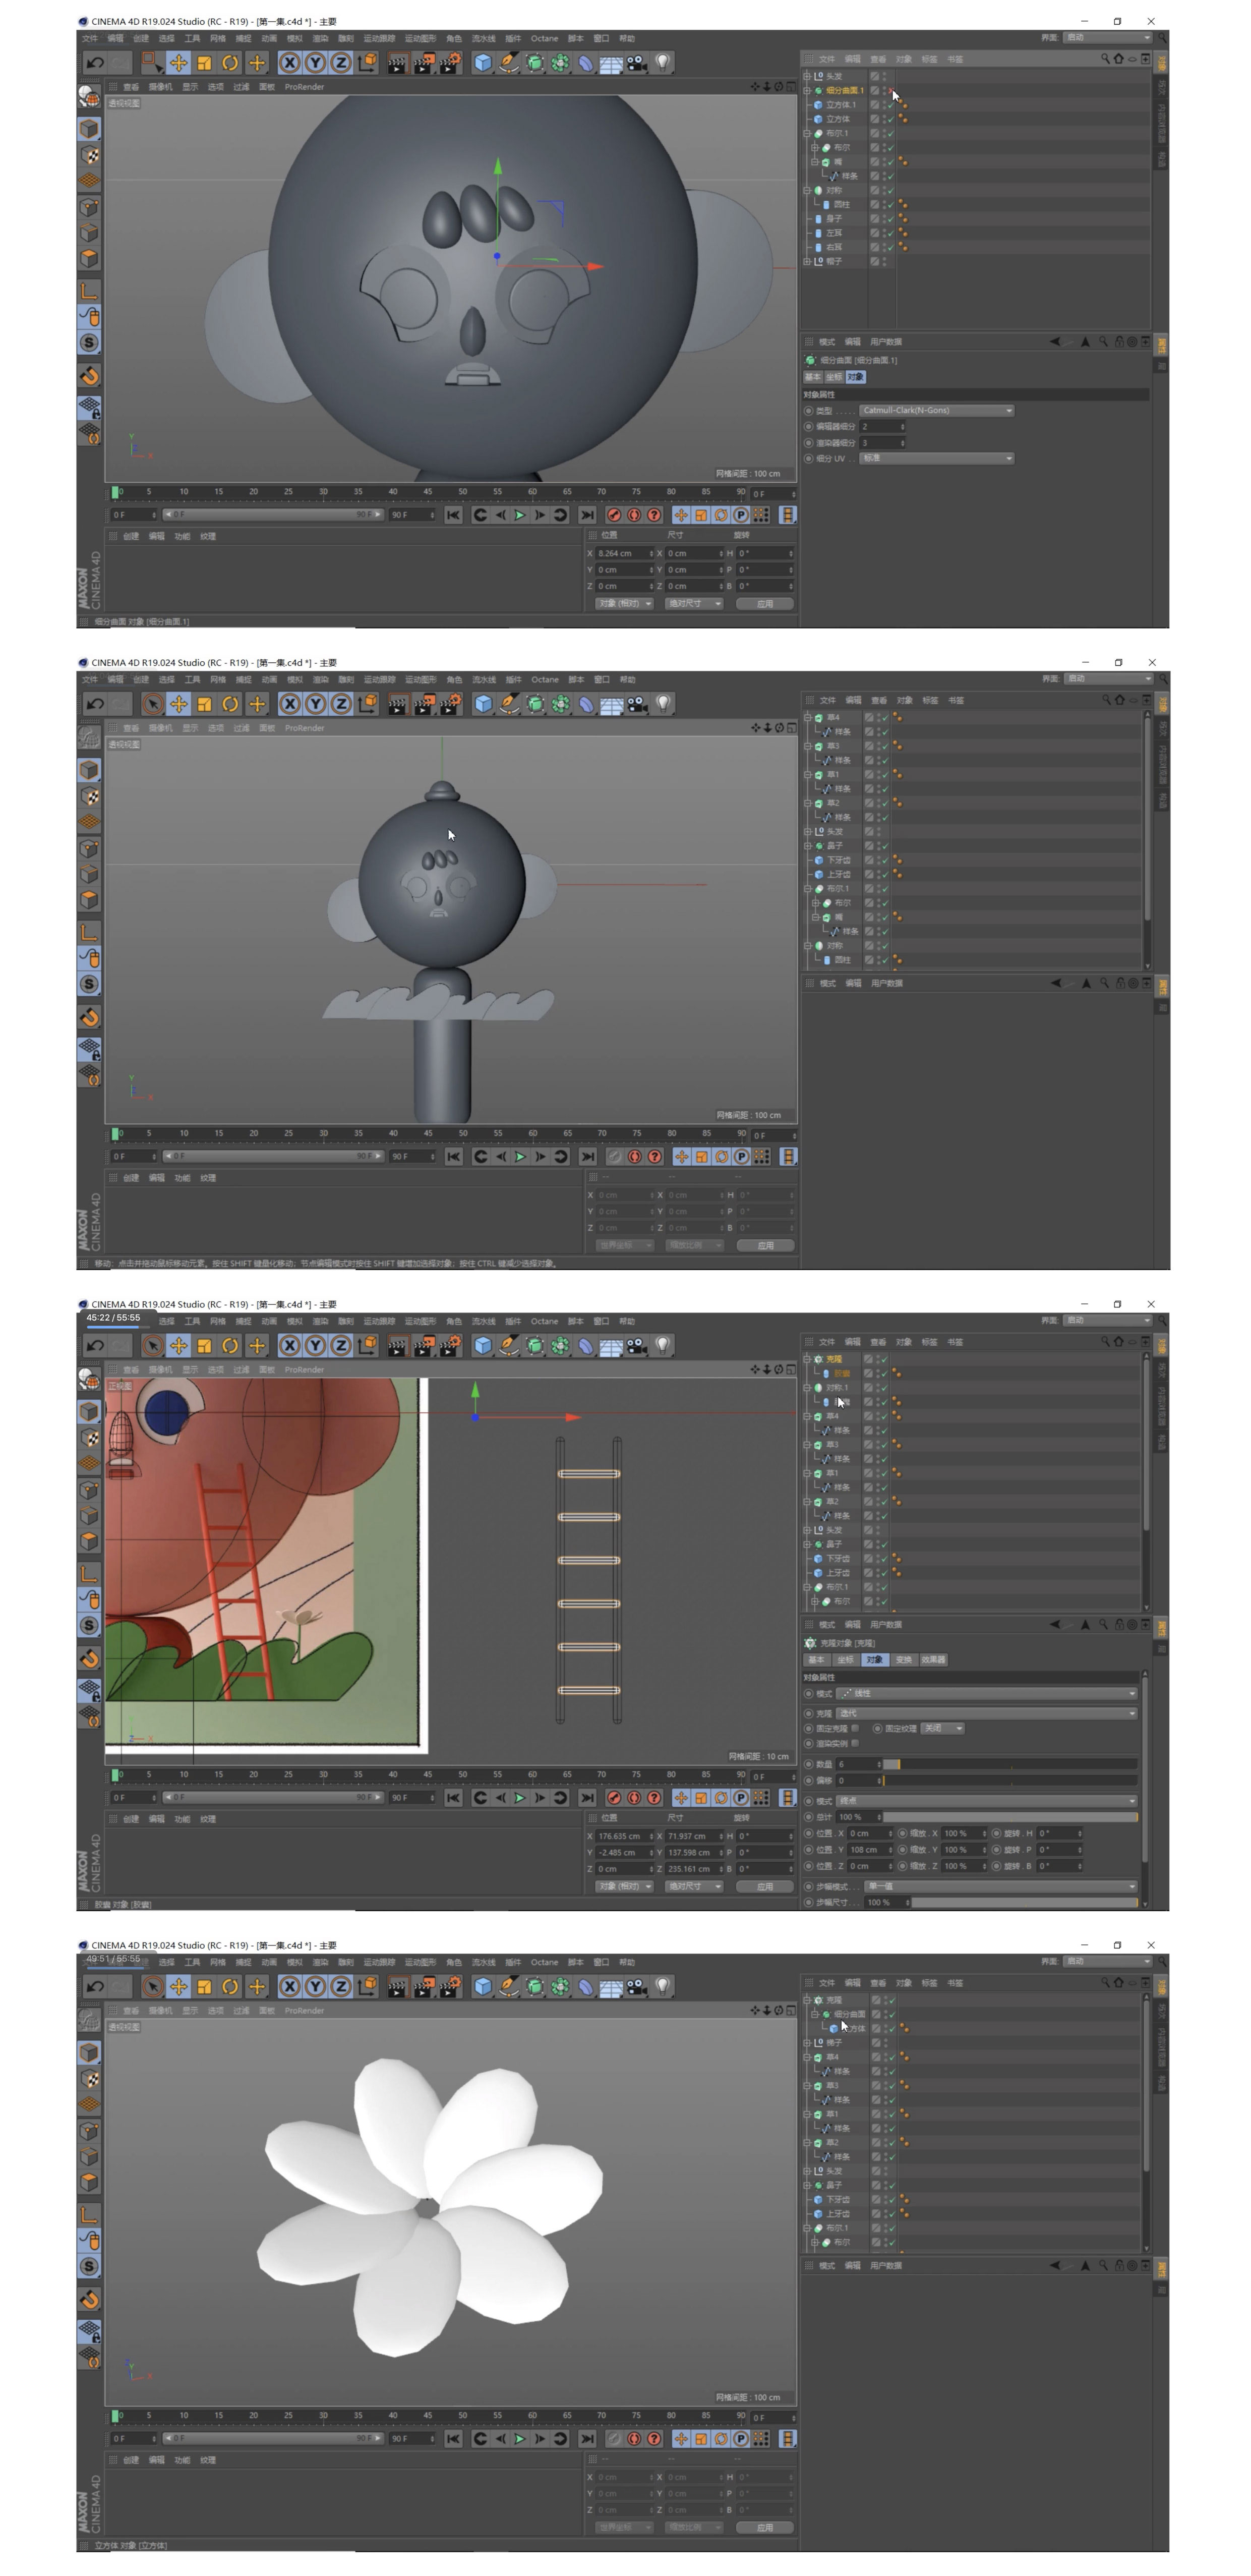Click the 数量 slider bar
Image resolution: width=1251 pixels, height=2576 pixels.
[x=1010, y=1764]
